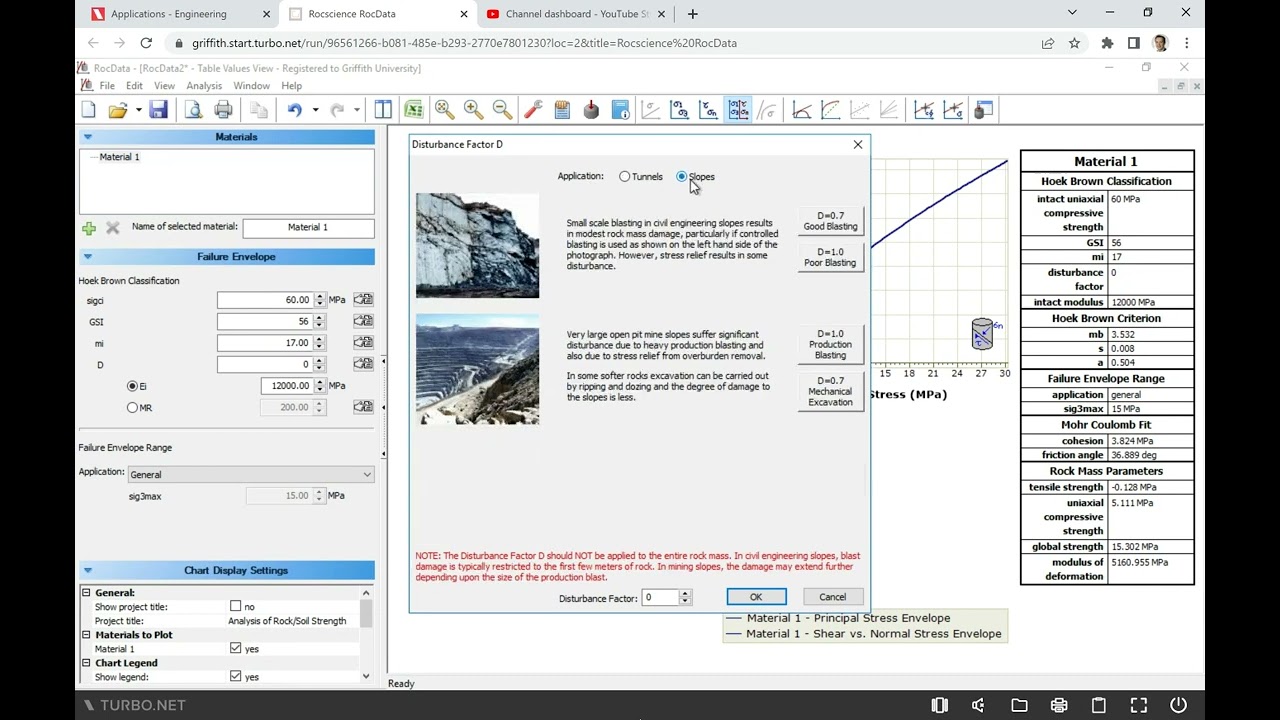The image size is (1280, 720).
Task: Toggle Show project title checkbox
Action: coord(235,606)
